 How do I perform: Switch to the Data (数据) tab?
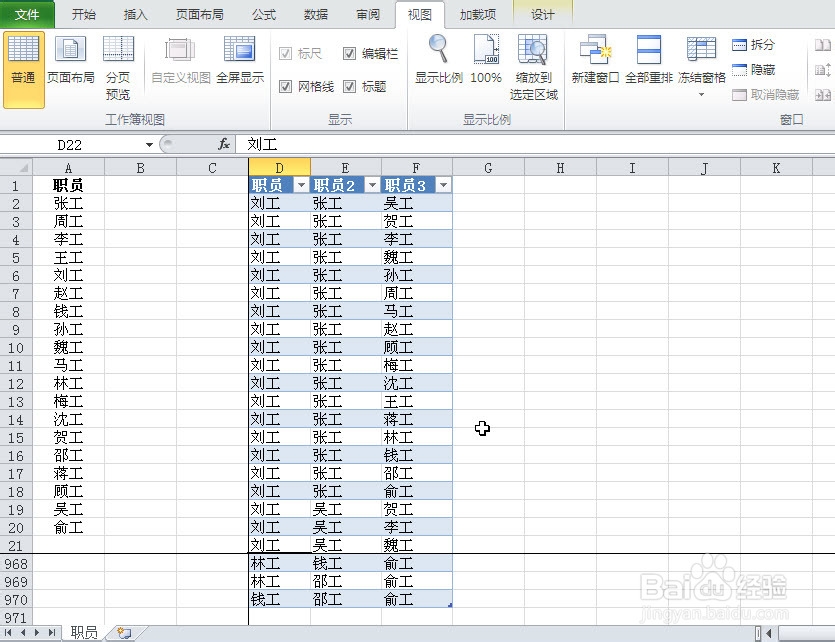point(316,14)
